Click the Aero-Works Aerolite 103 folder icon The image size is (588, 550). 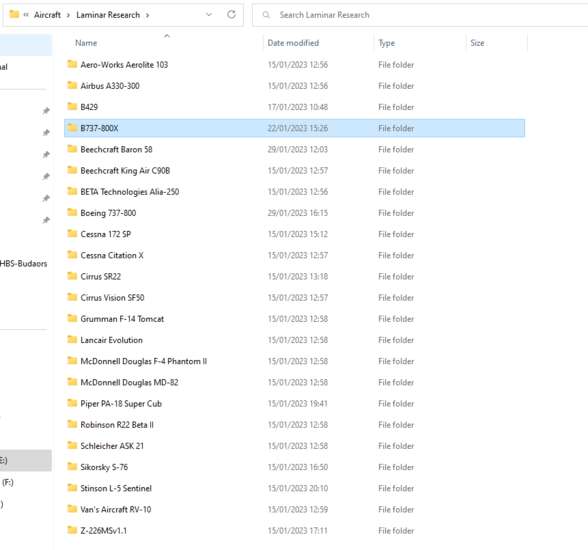click(x=72, y=64)
